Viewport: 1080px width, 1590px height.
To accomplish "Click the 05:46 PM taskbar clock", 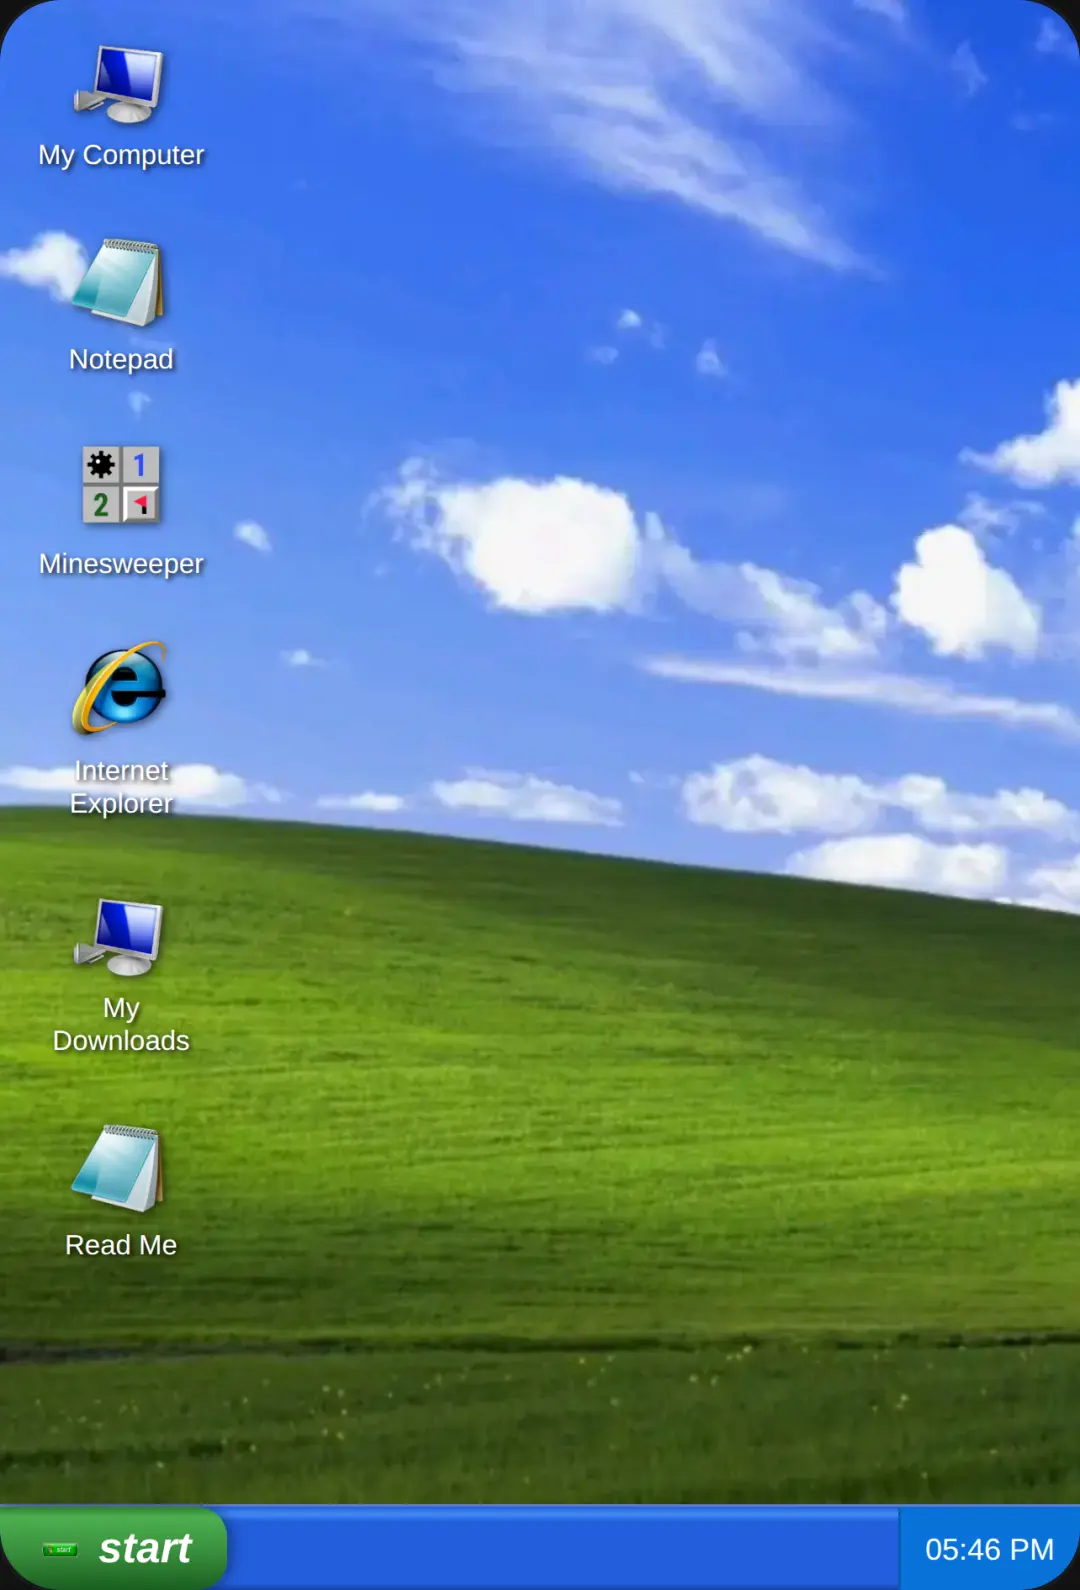I will (x=989, y=1549).
